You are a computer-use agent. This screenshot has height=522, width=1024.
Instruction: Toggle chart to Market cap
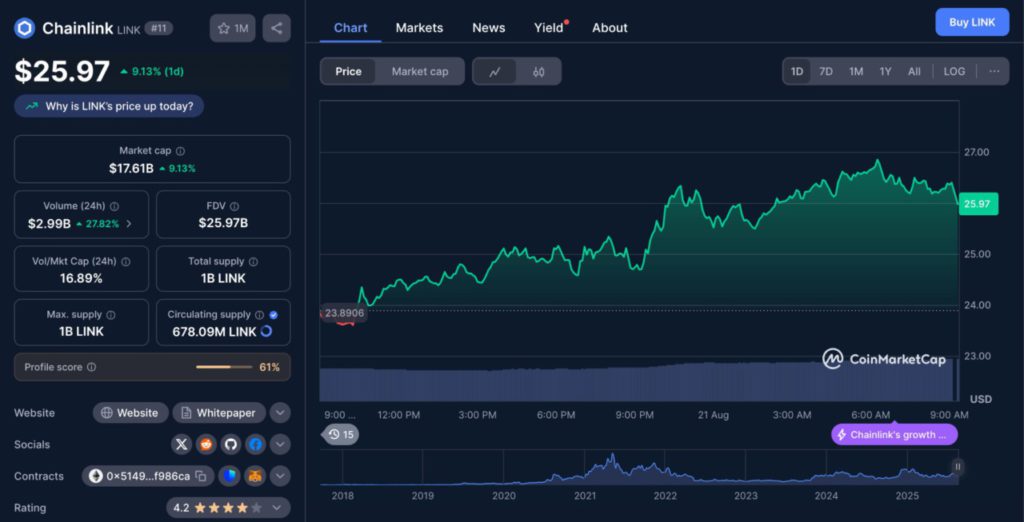tap(420, 71)
